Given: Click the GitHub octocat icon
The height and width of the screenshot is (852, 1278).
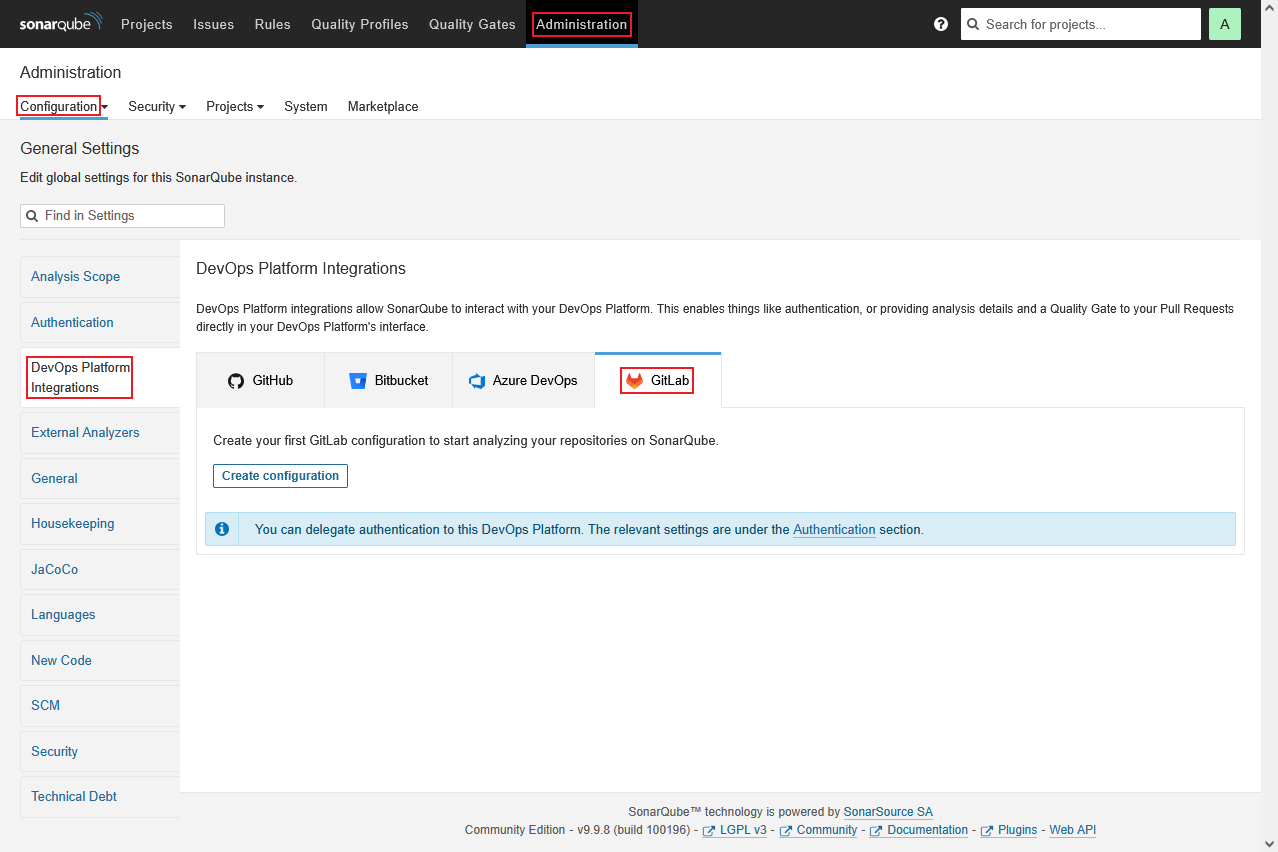Looking at the screenshot, I should (236, 381).
